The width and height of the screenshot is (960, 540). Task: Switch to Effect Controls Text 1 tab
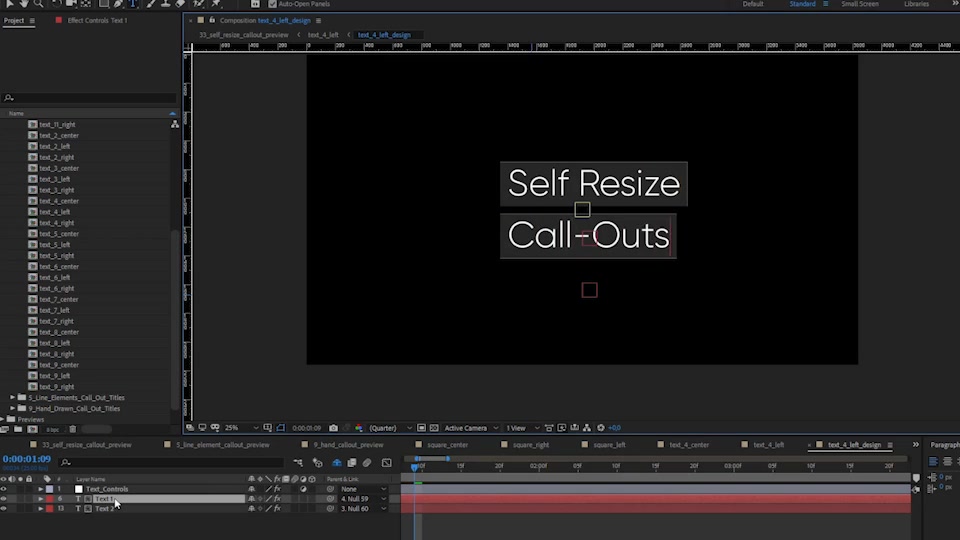click(x=97, y=20)
